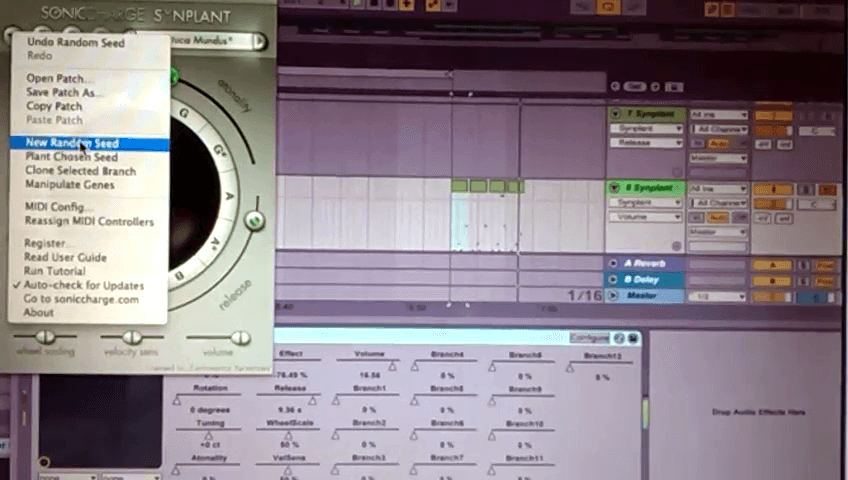Click the velocity sens slider knob
This screenshot has width=848, height=480.
(132, 338)
